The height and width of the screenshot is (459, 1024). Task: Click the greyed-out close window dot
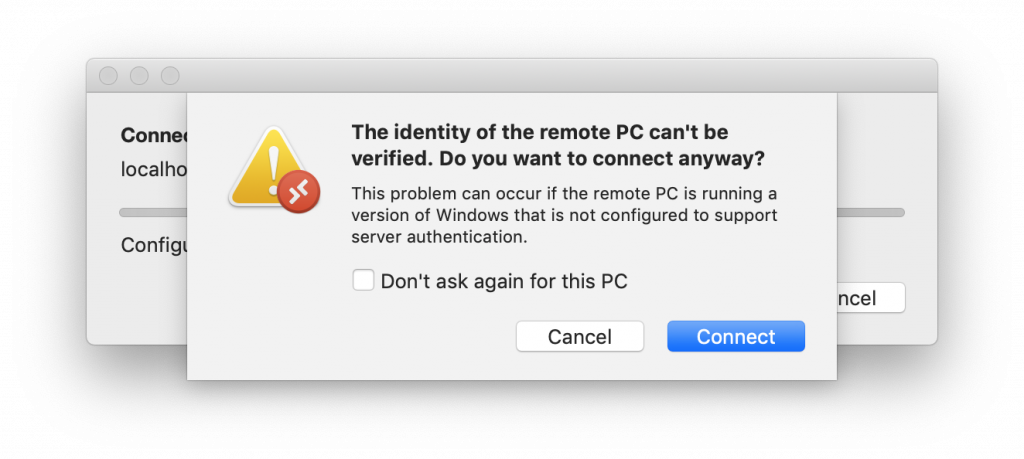pyautogui.click(x=108, y=76)
